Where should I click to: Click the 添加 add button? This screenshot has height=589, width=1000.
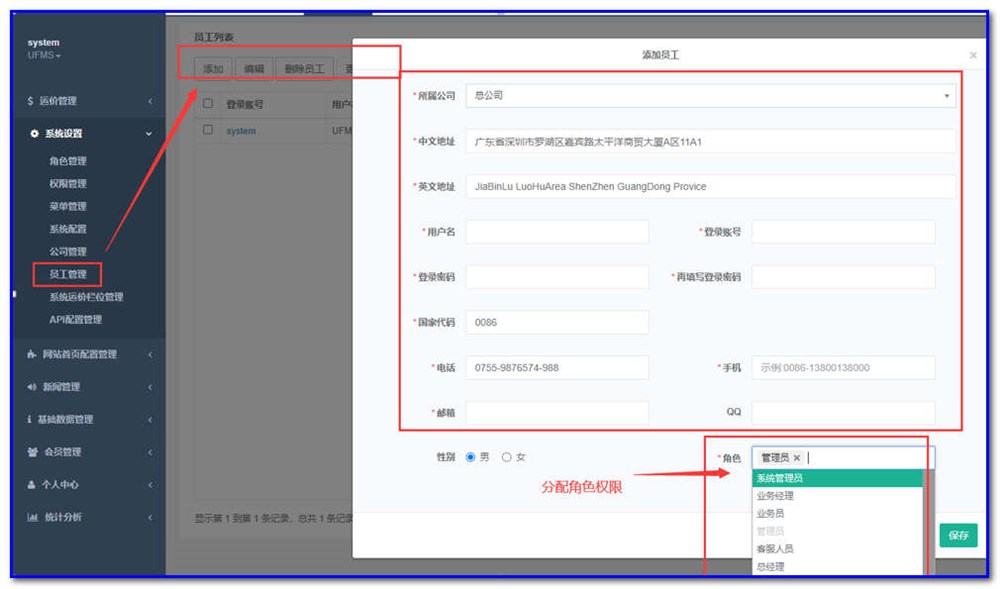(x=213, y=68)
